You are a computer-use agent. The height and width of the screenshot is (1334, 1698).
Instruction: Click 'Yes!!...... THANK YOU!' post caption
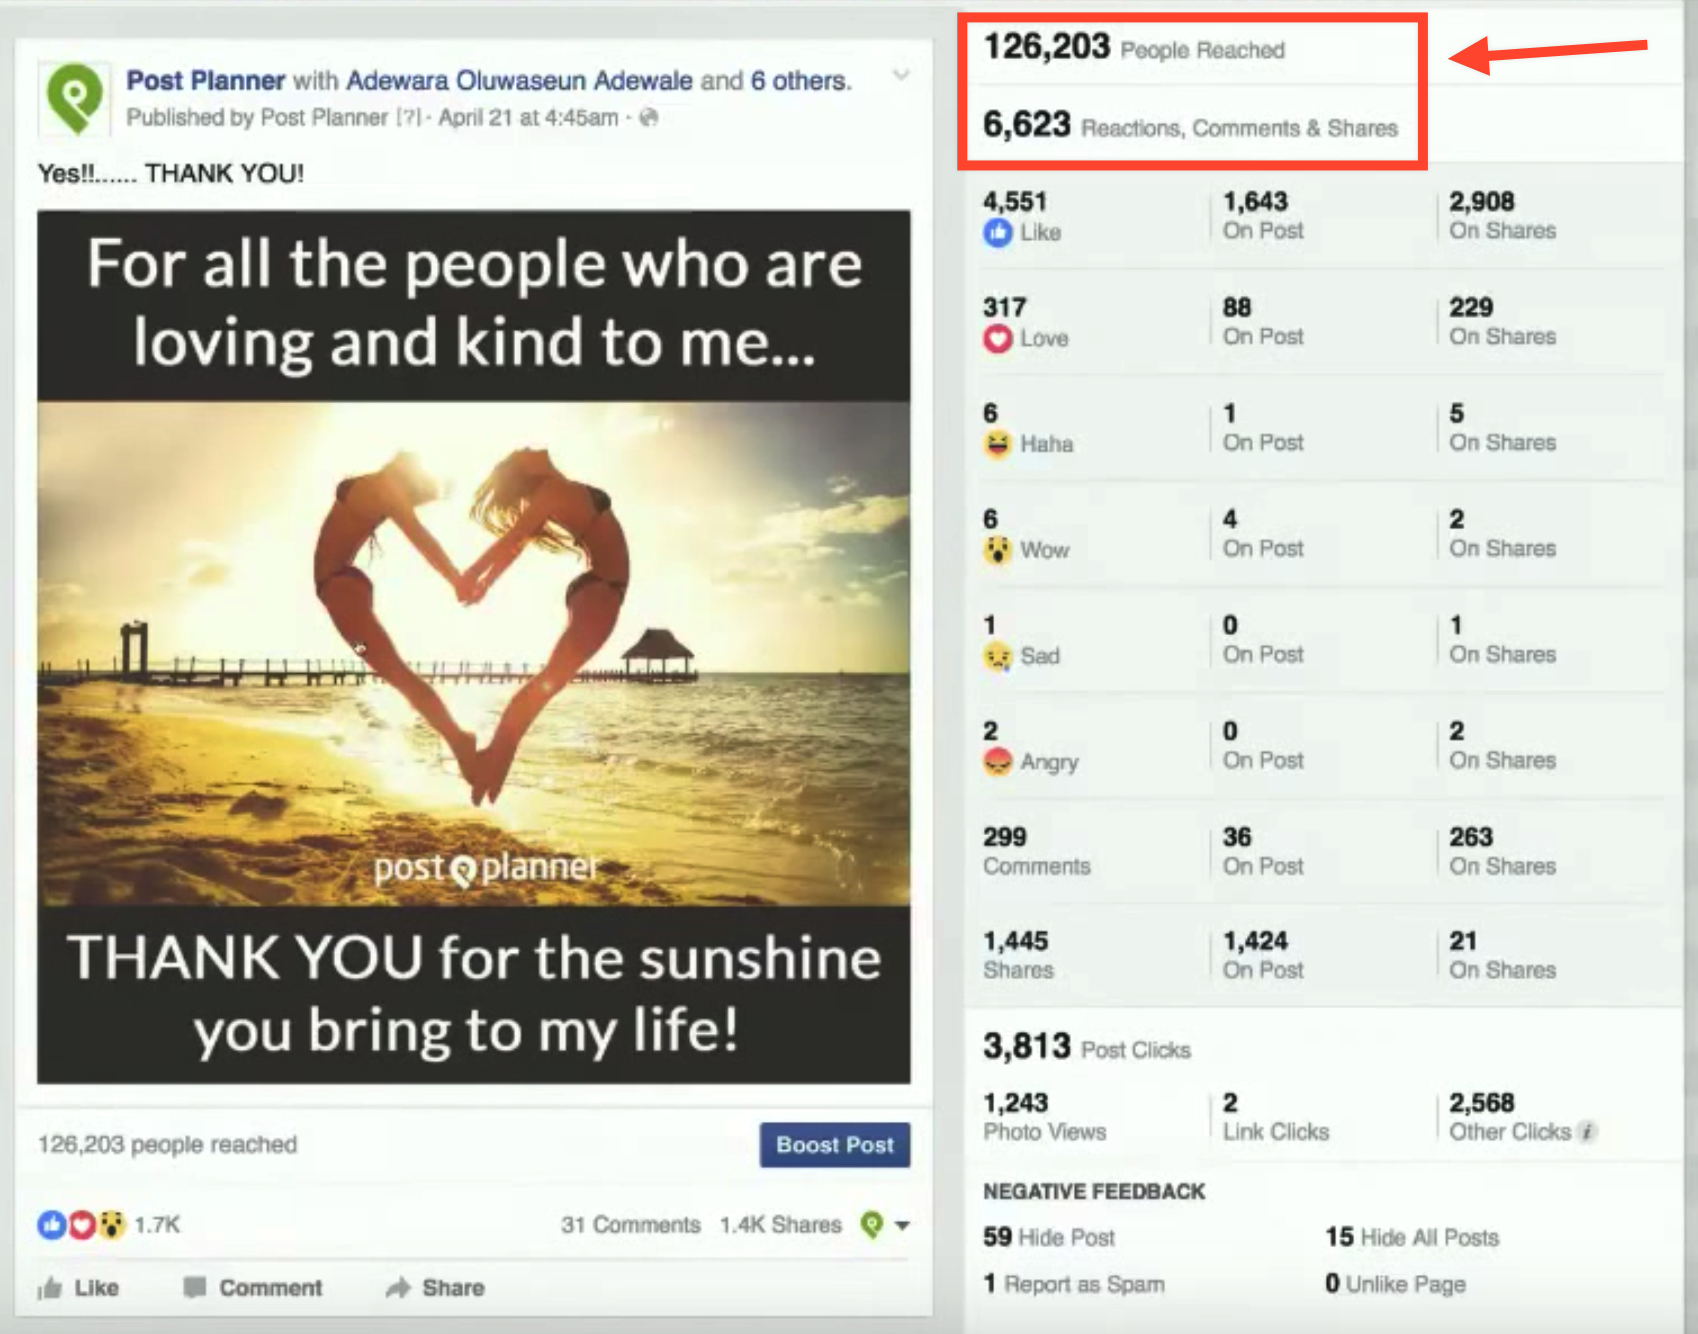pyautogui.click(x=171, y=174)
